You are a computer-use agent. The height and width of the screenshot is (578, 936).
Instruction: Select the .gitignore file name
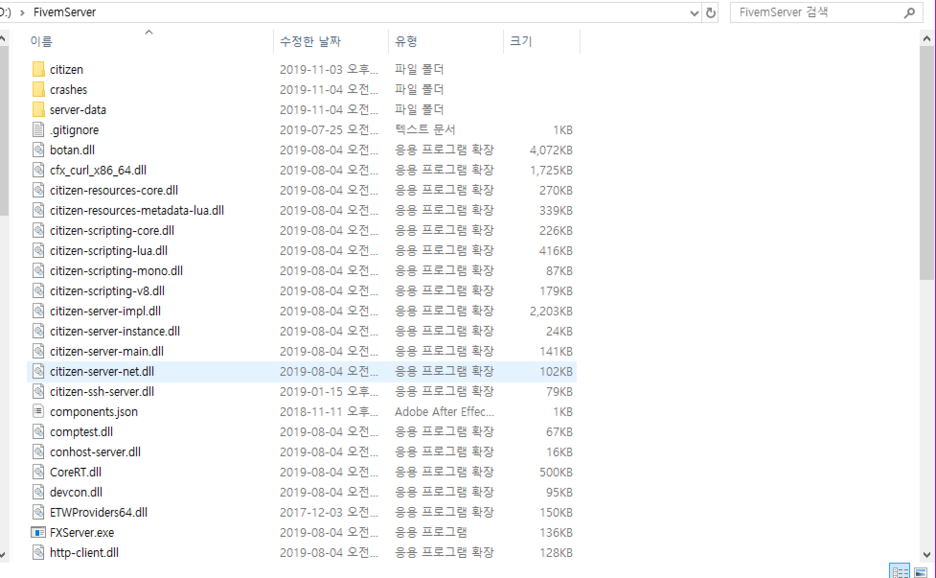pyautogui.click(x=75, y=130)
